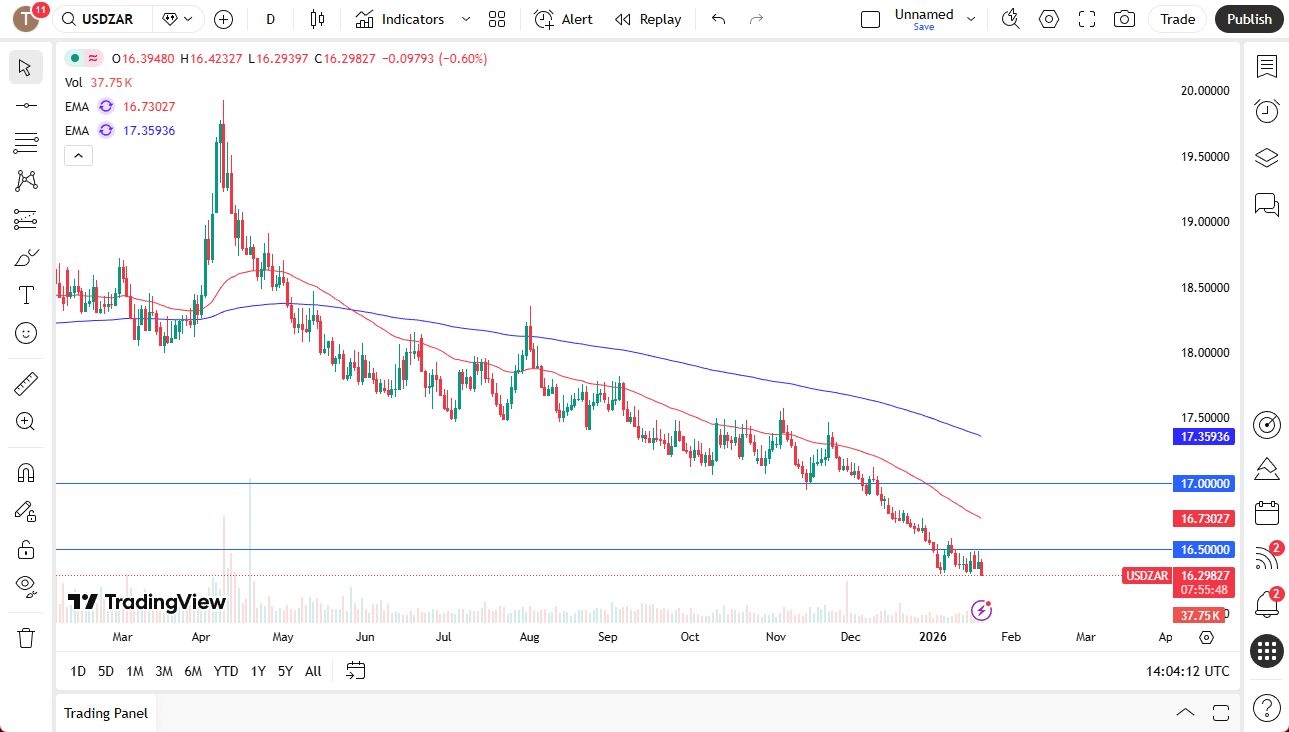Open the Watchlist panel
This screenshot has height=732, width=1289.
point(1266,67)
